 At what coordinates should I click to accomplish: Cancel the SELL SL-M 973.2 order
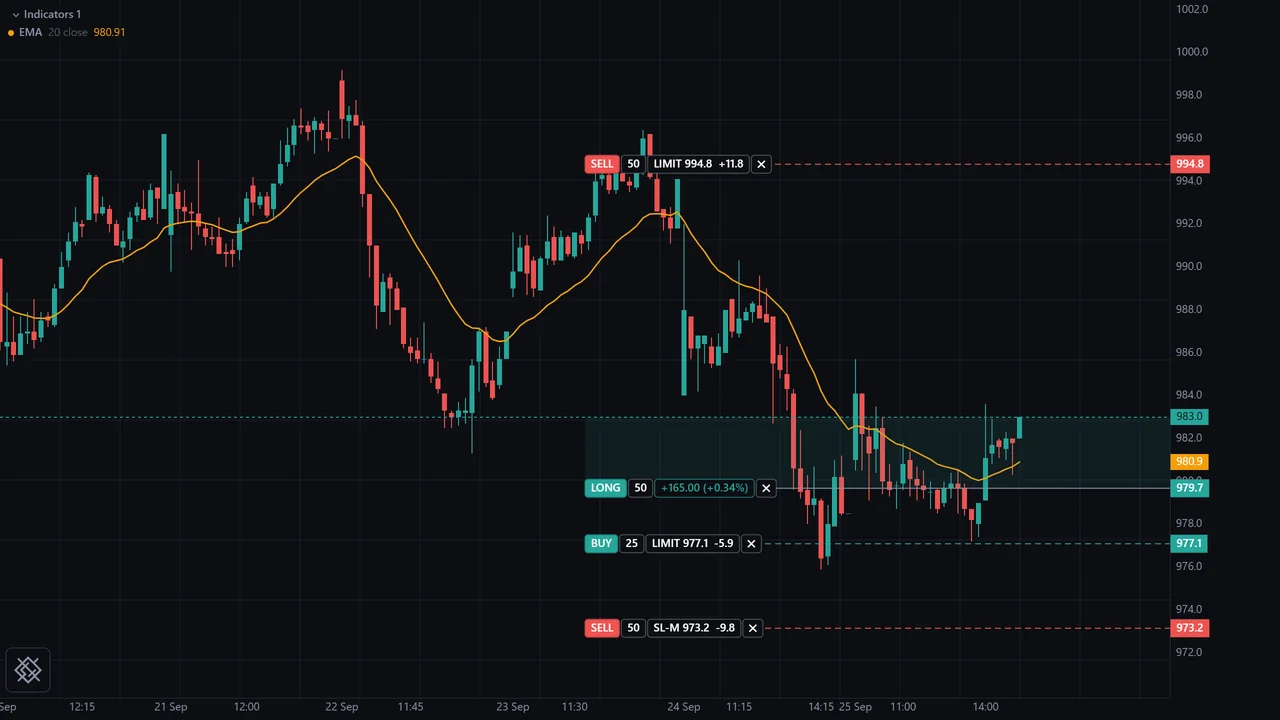[x=753, y=628]
